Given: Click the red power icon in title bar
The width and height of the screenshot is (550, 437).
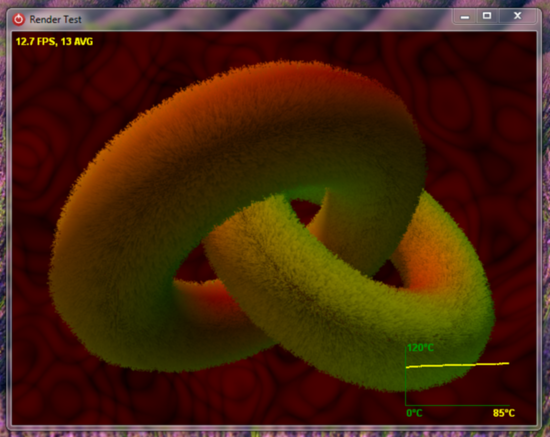Looking at the screenshot, I should tap(19, 19).
